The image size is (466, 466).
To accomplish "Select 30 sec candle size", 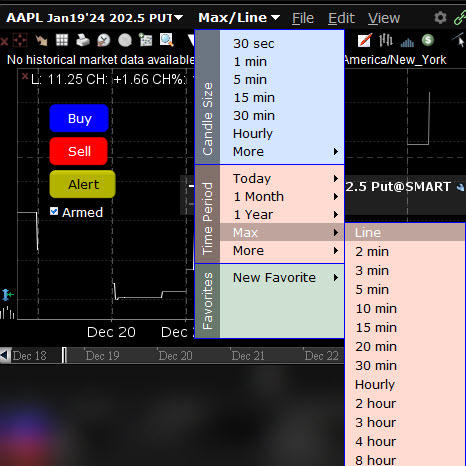I will 282,44.
